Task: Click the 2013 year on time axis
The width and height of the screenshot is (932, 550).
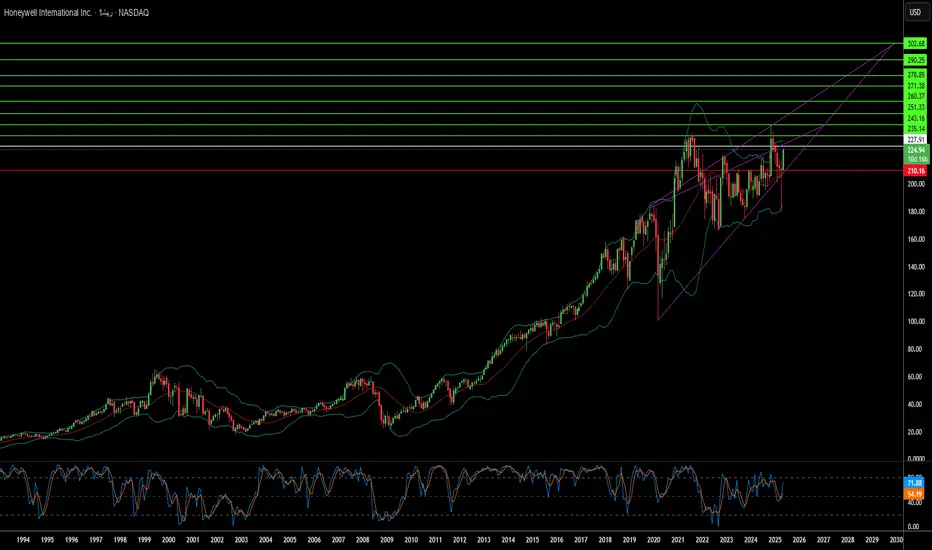Action: pyautogui.click(x=484, y=540)
